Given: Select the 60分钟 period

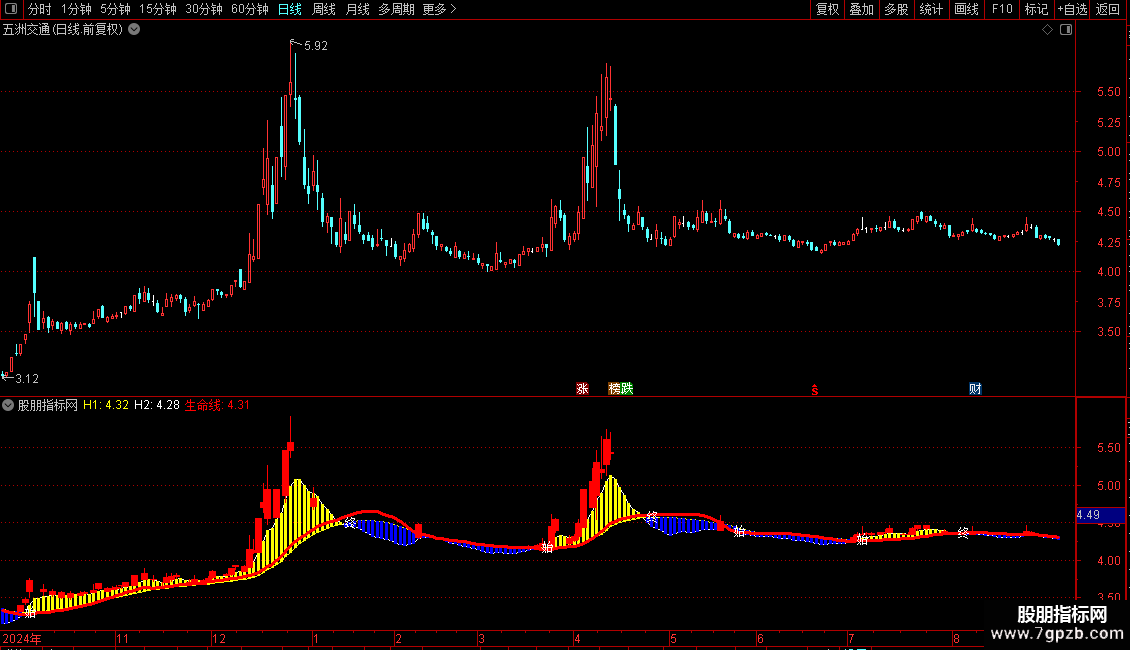Looking at the screenshot, I should tap(249, 9).
